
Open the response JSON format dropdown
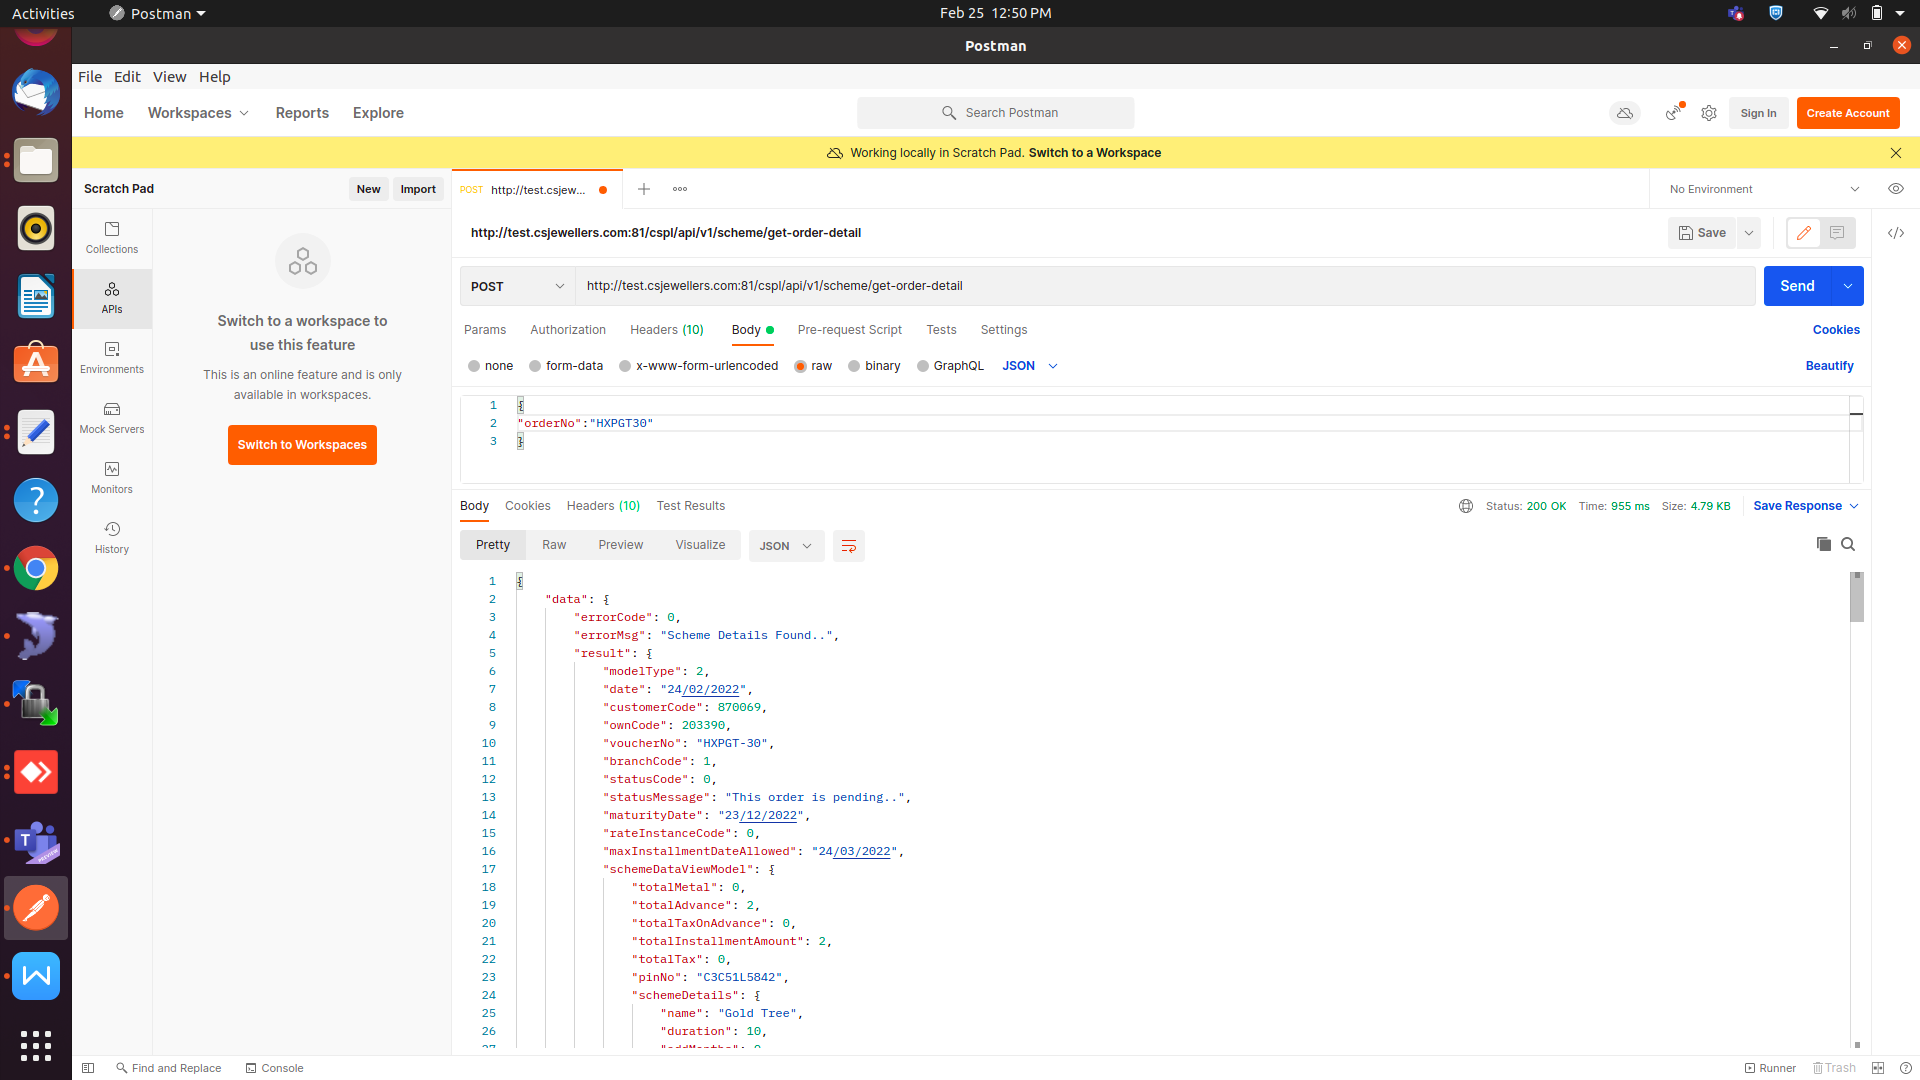pos(786,546)
